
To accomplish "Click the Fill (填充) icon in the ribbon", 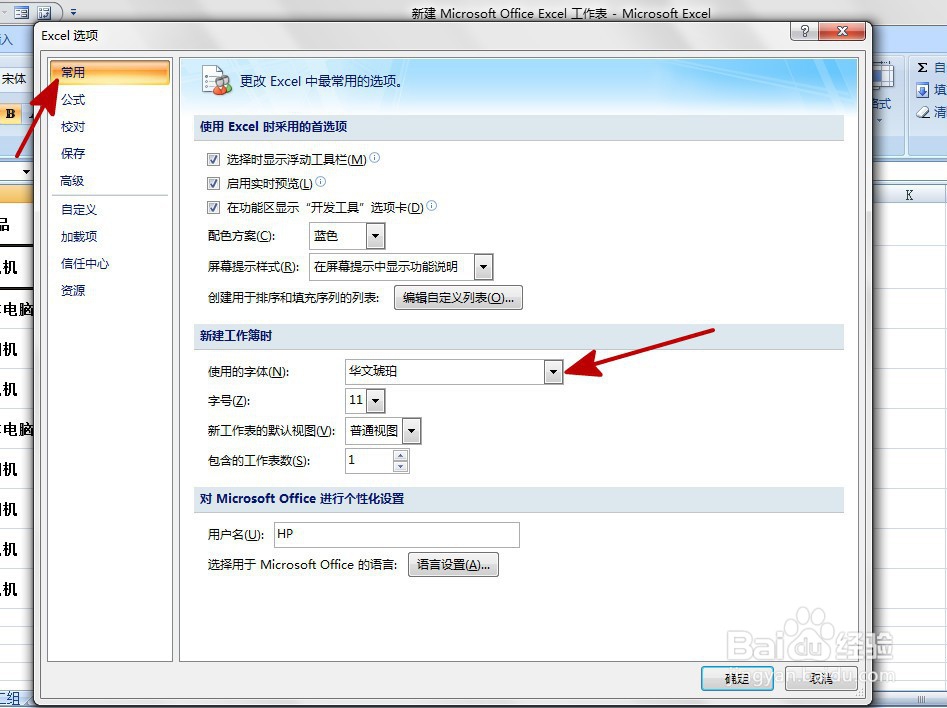I will (923, 89).
